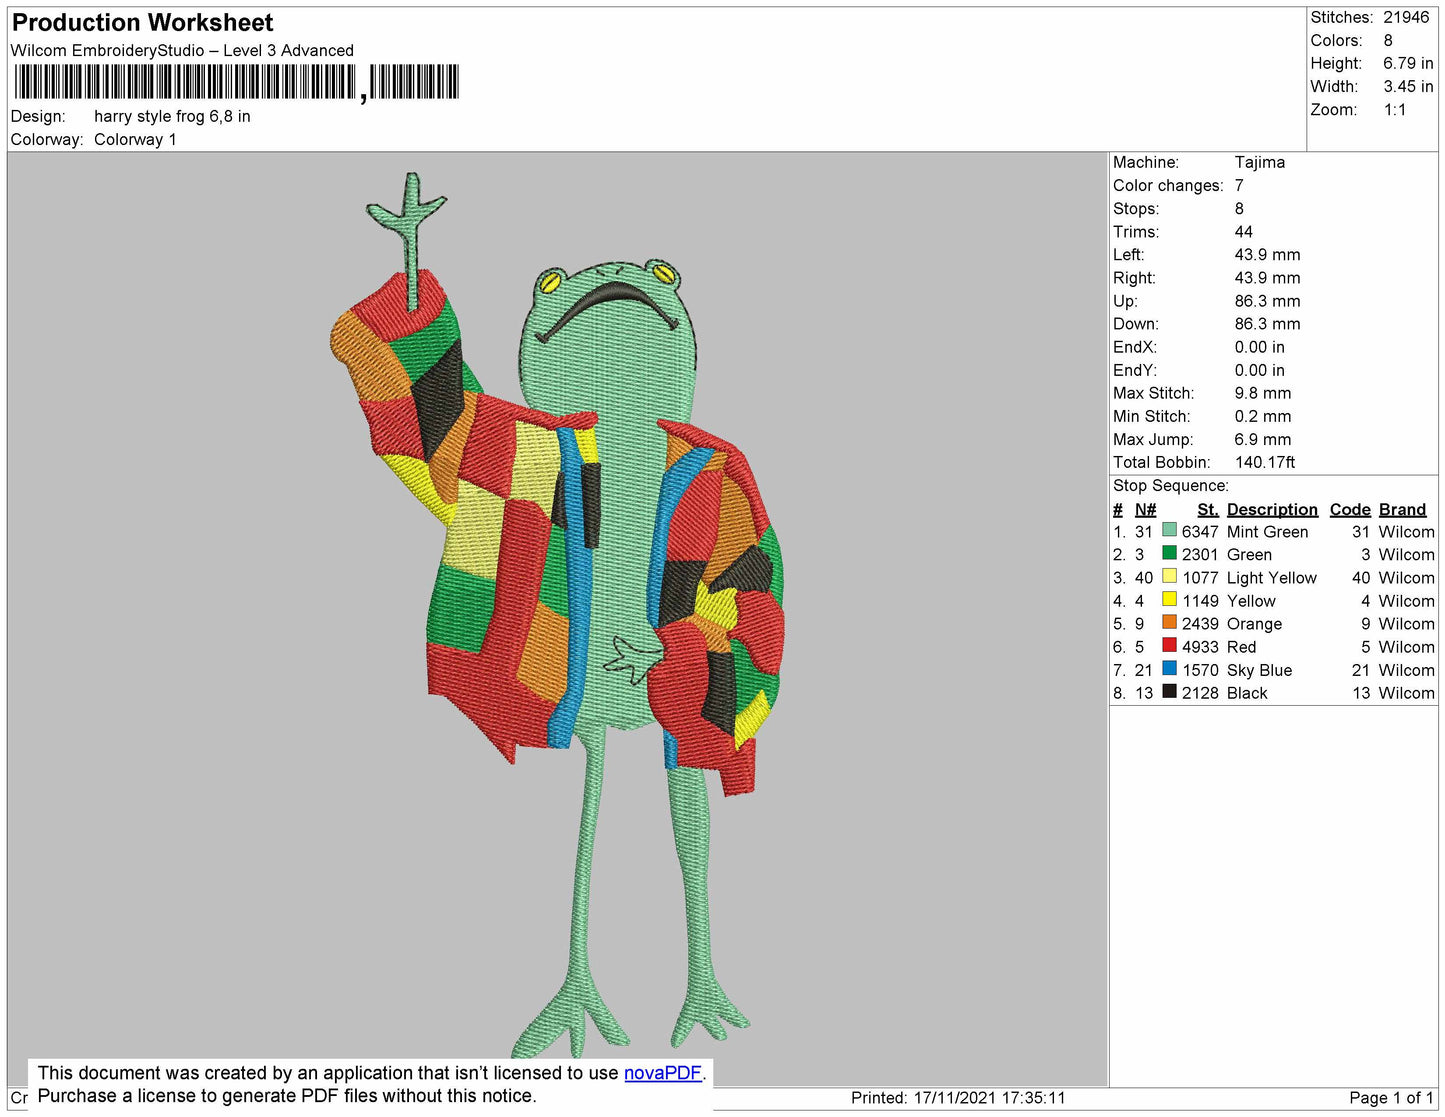Click the 'Sky Blue' description text

click(1259, 670)
